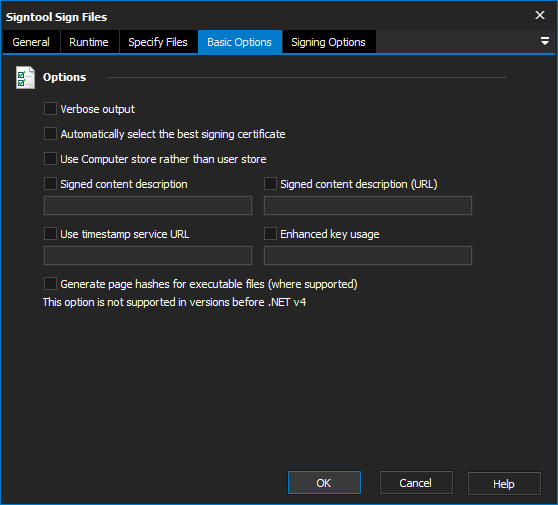Click the Cancel button

(416, 483)
